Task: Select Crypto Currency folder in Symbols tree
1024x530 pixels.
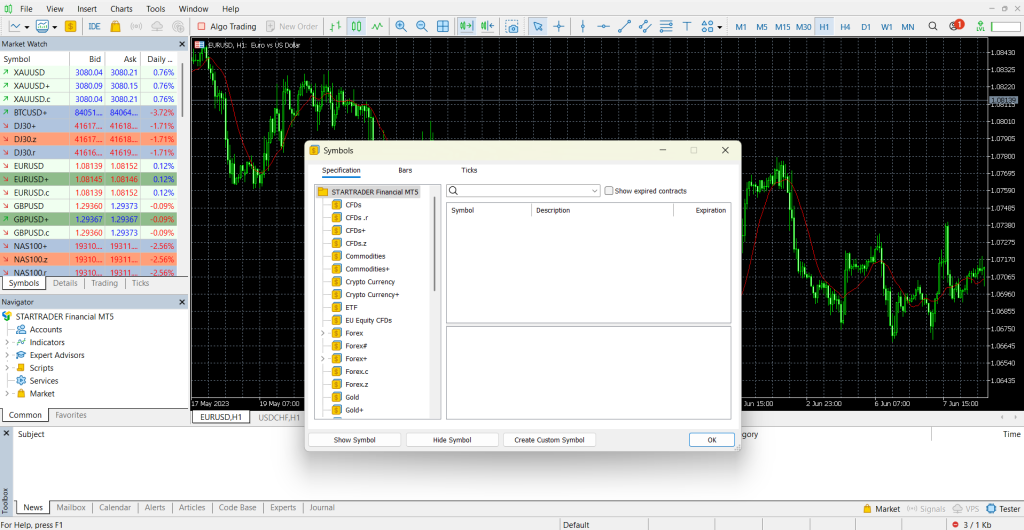Action: click(x=370, y=282)
